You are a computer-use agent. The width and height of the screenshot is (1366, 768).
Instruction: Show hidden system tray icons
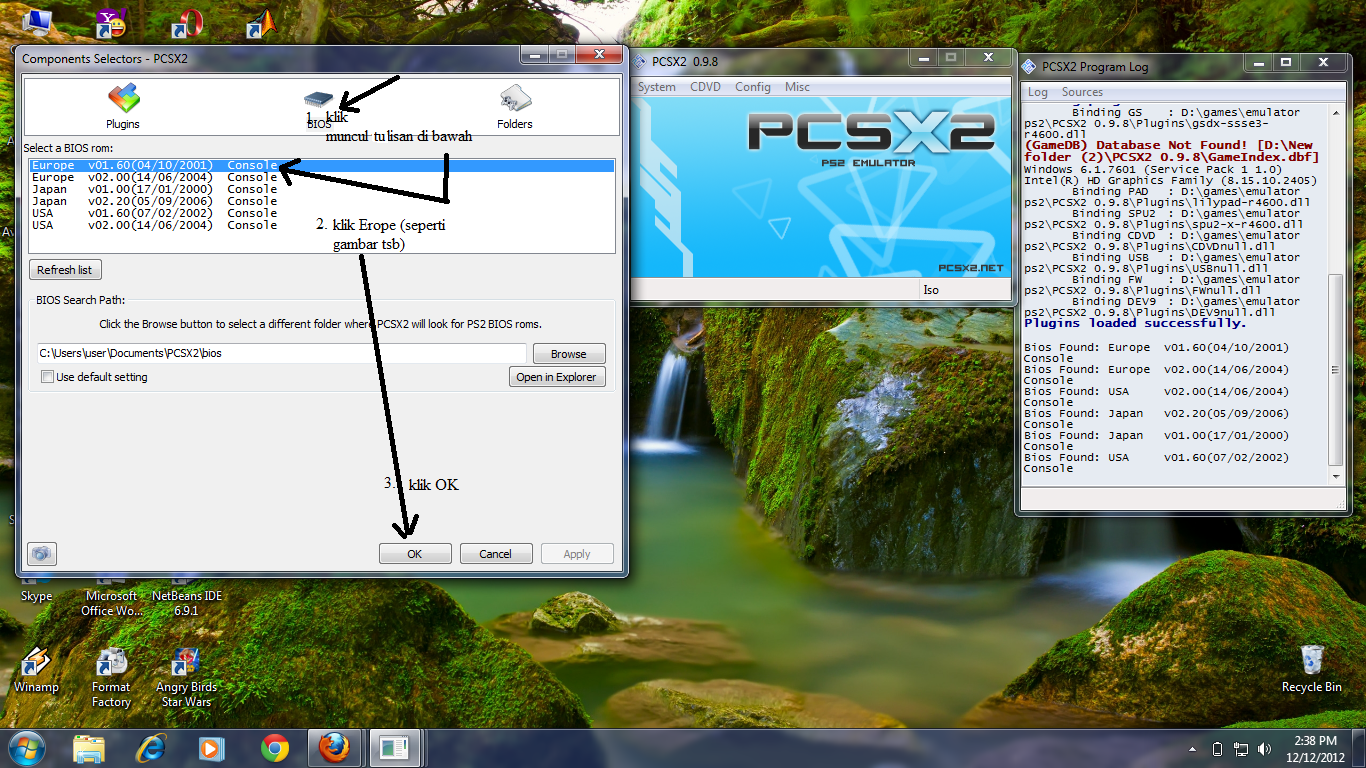(x=1192, y=748)
